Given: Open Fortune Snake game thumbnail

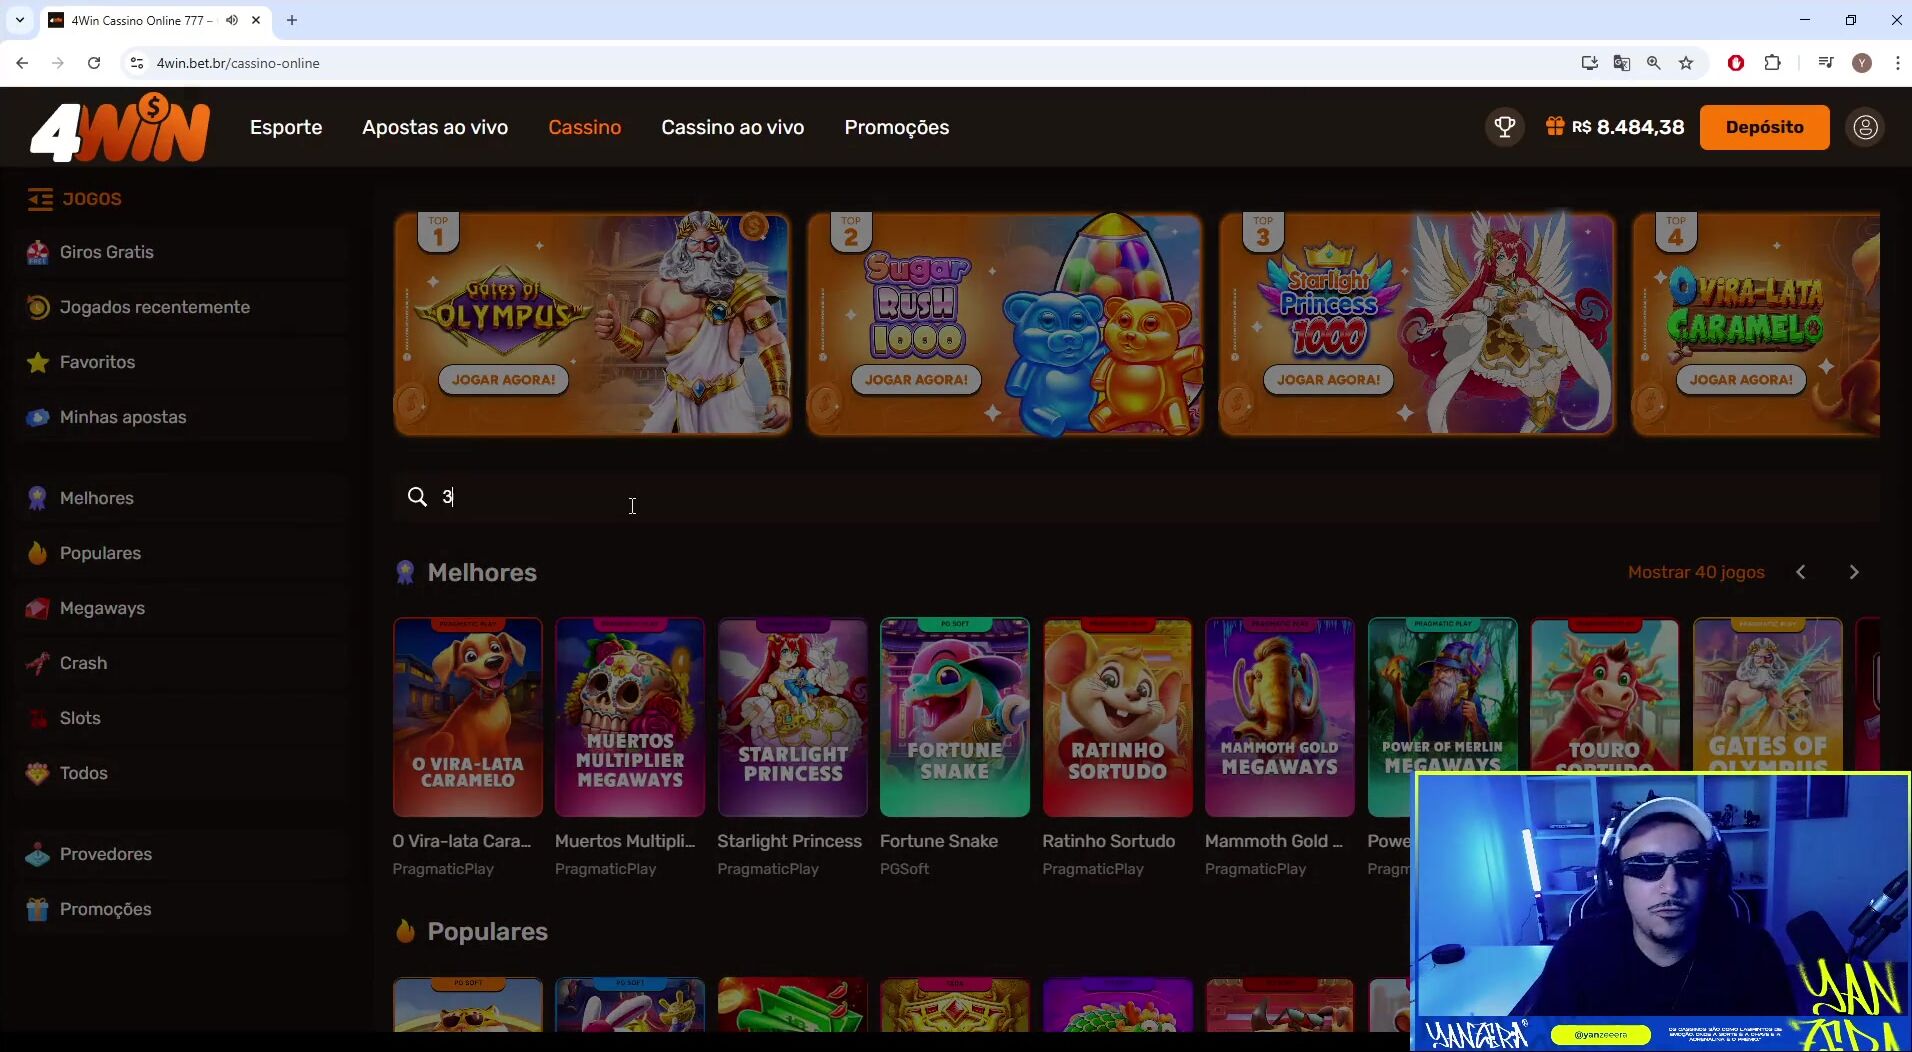Looking at the screenshot, I should 955,717.
